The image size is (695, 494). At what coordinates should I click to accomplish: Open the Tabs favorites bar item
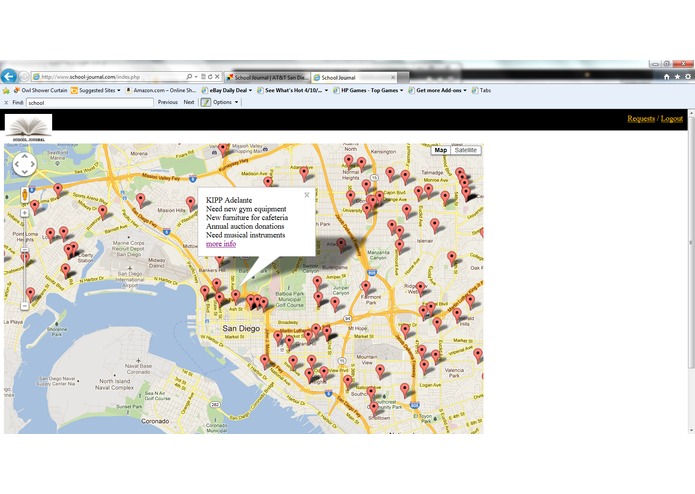point(481,90)
